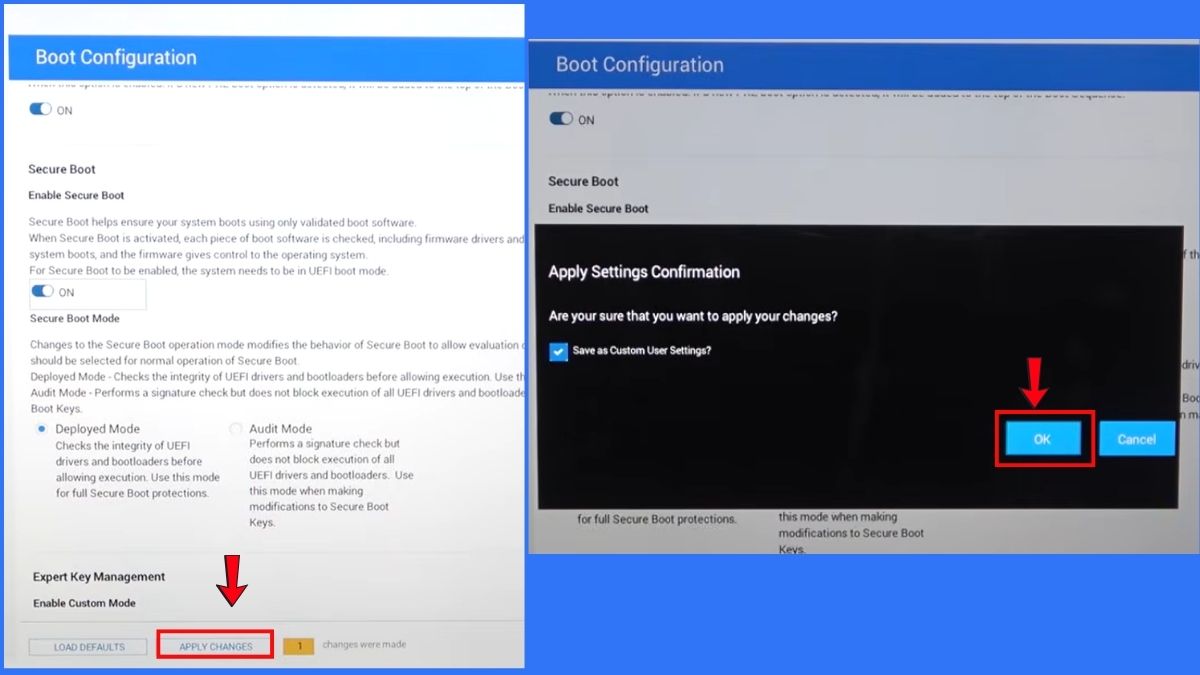
Task: Click the 'Secure Boot Mode' label
Action: click(74, 318)
